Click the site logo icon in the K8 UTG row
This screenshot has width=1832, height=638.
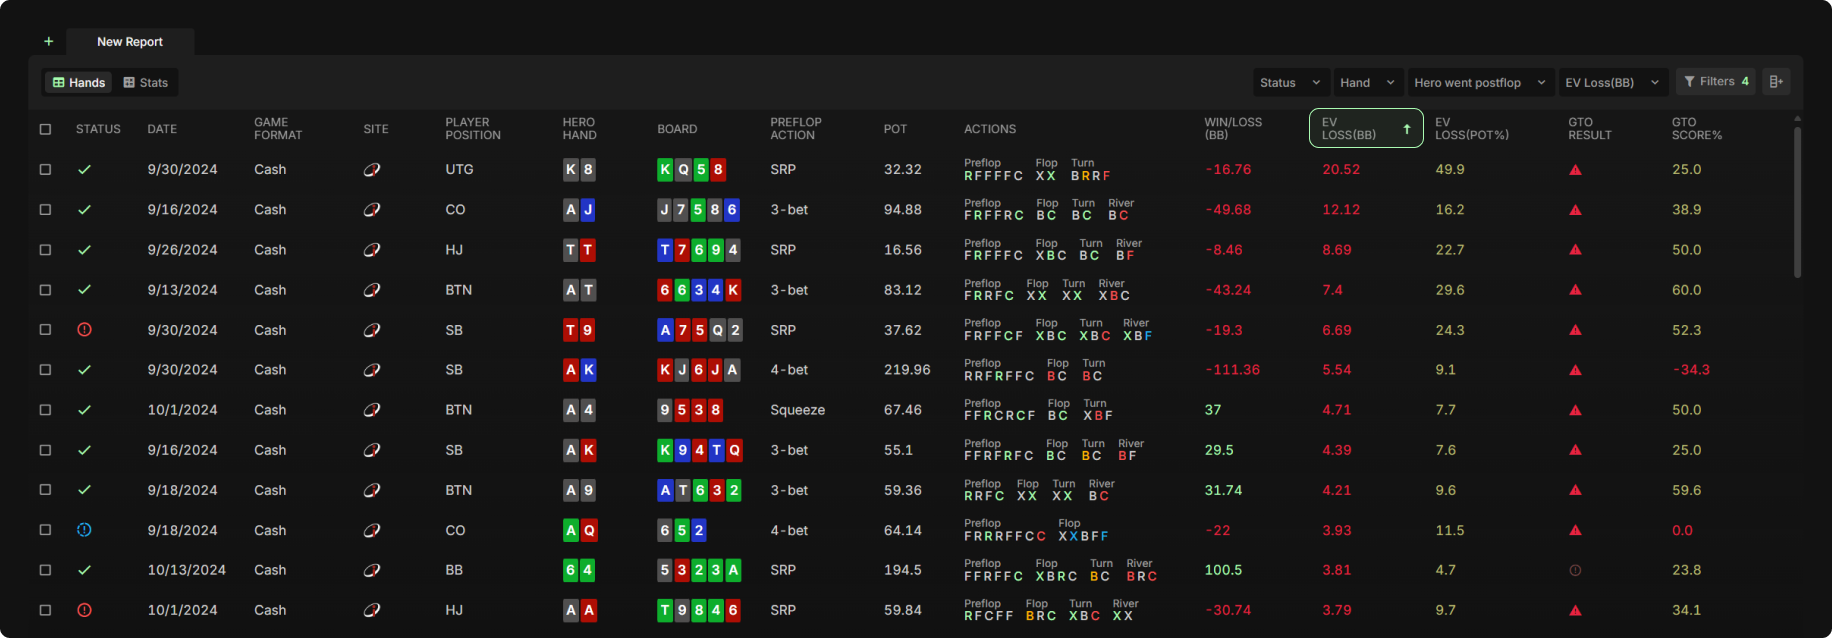372,170
